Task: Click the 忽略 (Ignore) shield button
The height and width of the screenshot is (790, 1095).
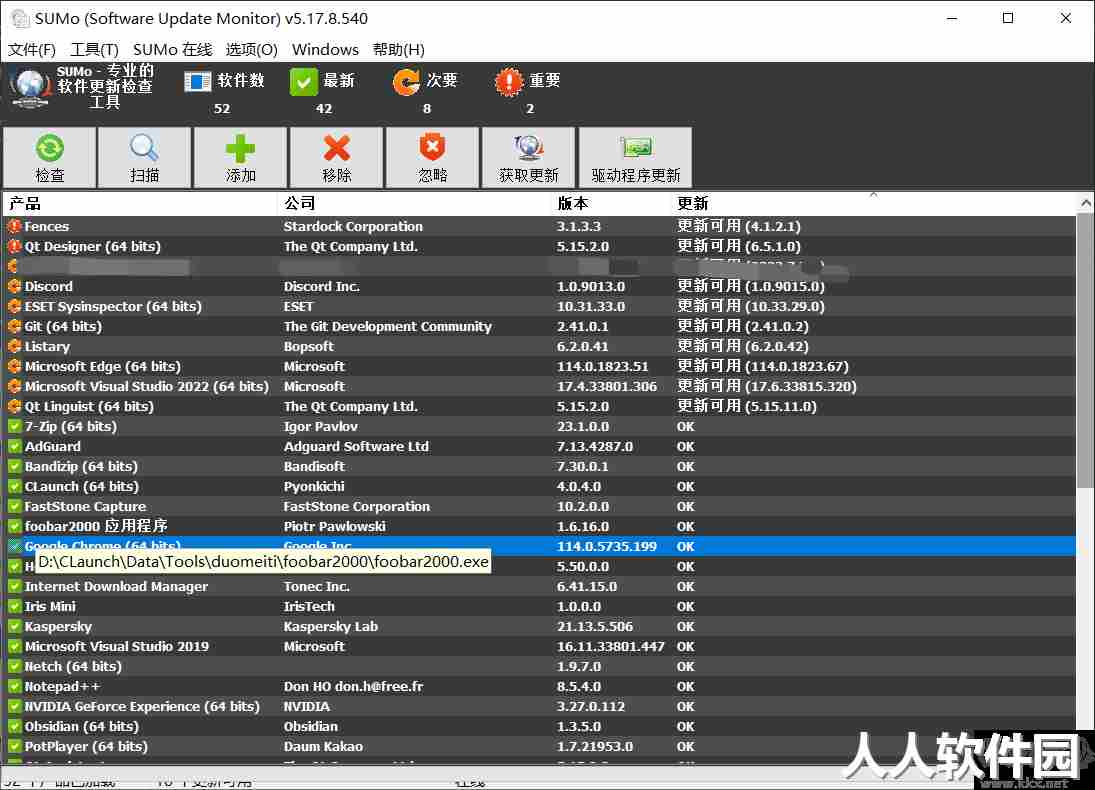Action: click(432, 158)
